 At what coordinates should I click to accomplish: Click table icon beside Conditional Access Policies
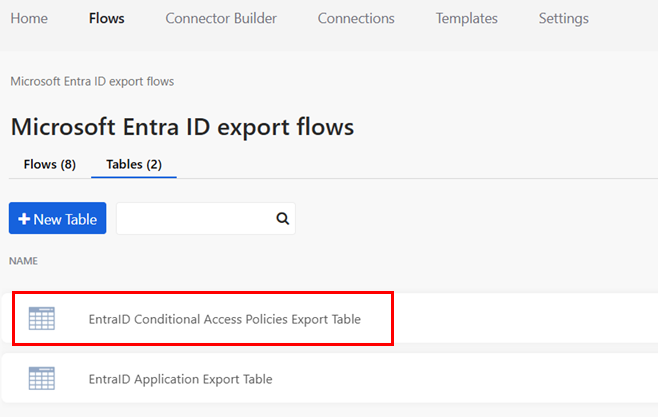click(42, 318)
